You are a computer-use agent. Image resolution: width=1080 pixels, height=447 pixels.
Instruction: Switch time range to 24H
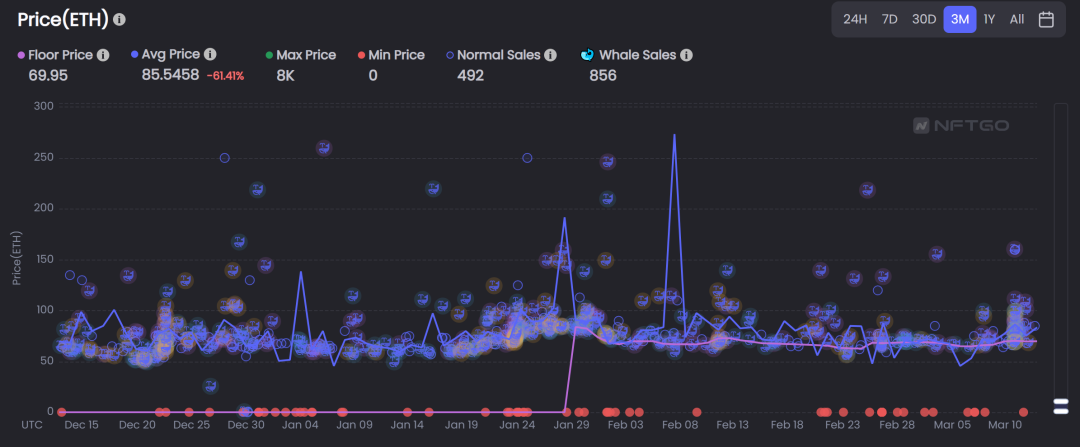click(855, 19)
